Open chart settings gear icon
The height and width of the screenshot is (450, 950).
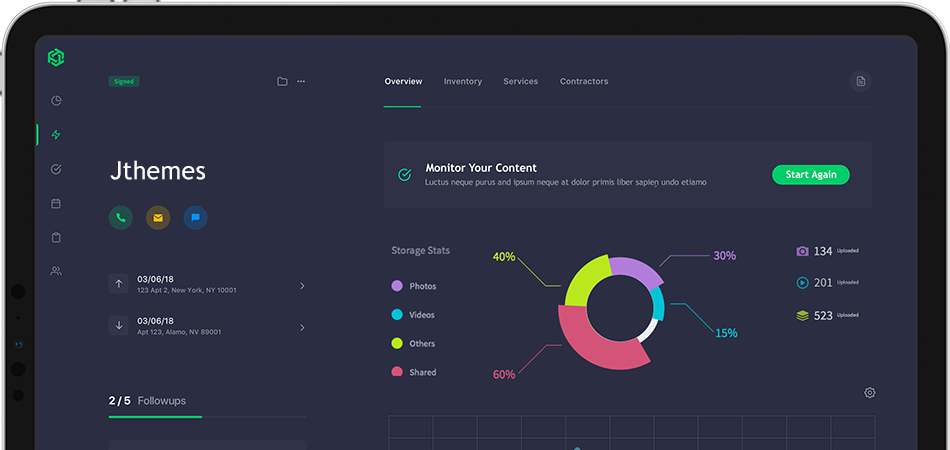(x=869, y=392)
